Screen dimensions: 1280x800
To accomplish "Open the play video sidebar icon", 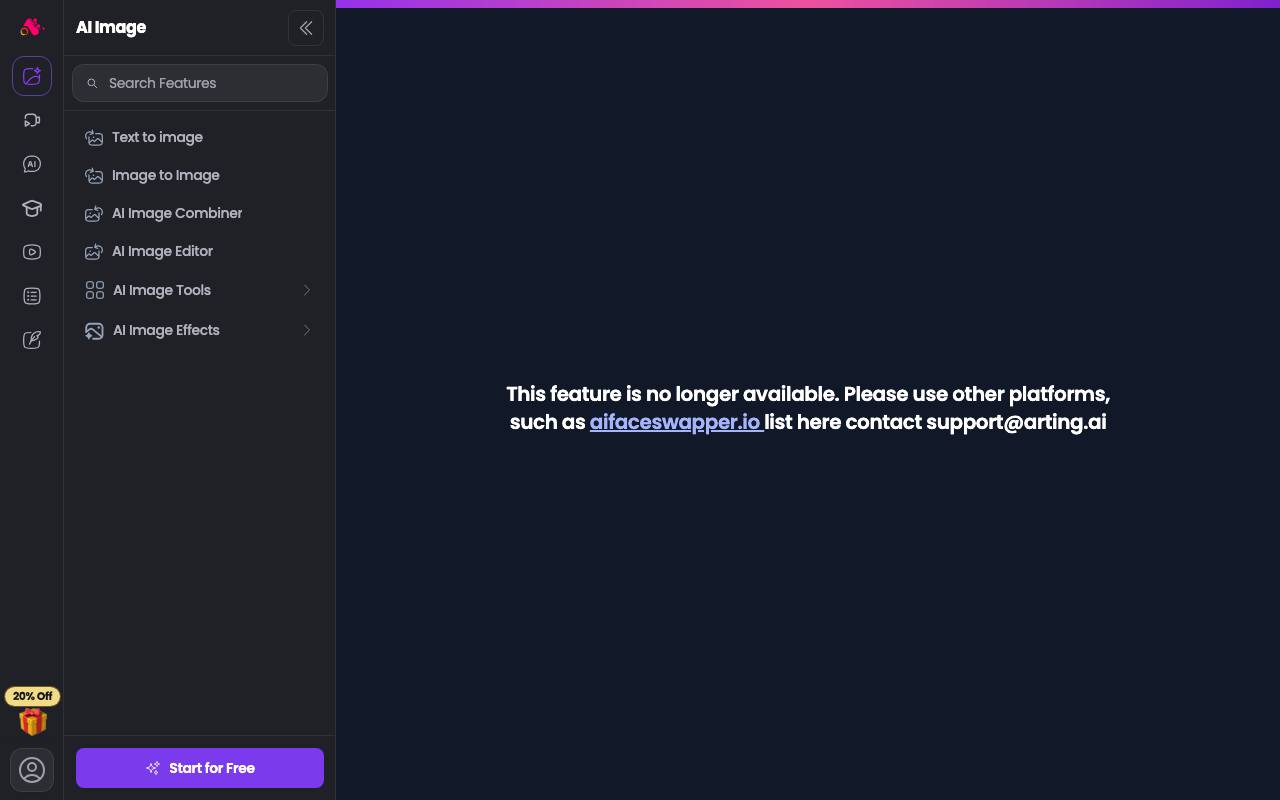I will (32, 252).
